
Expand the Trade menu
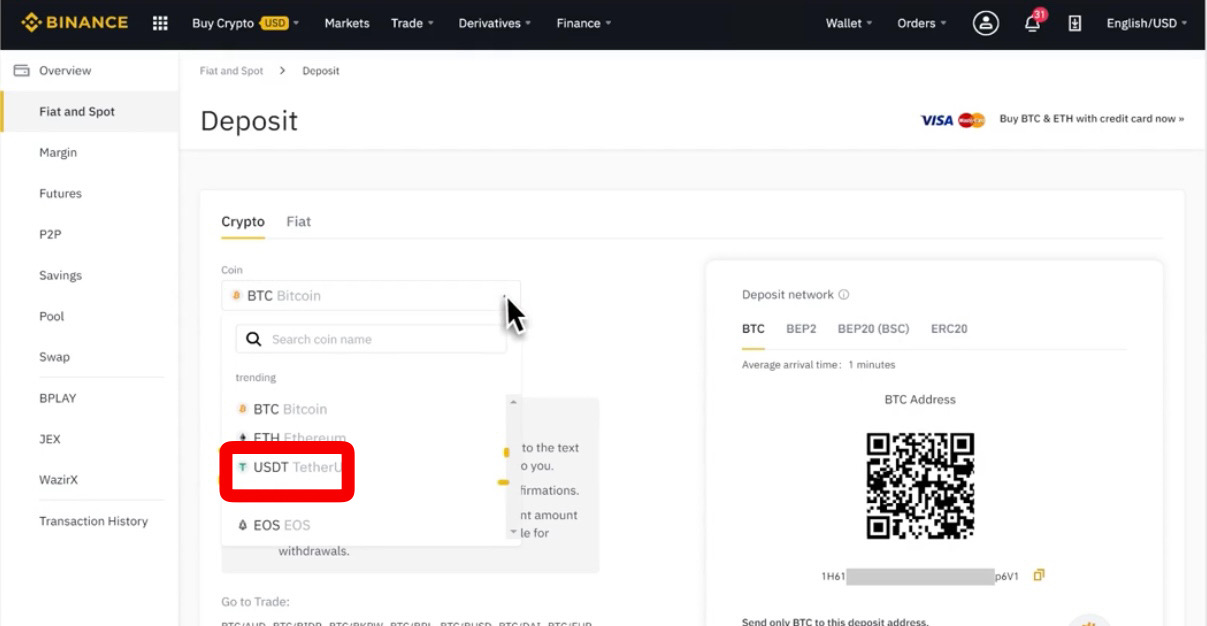point(412,23)
